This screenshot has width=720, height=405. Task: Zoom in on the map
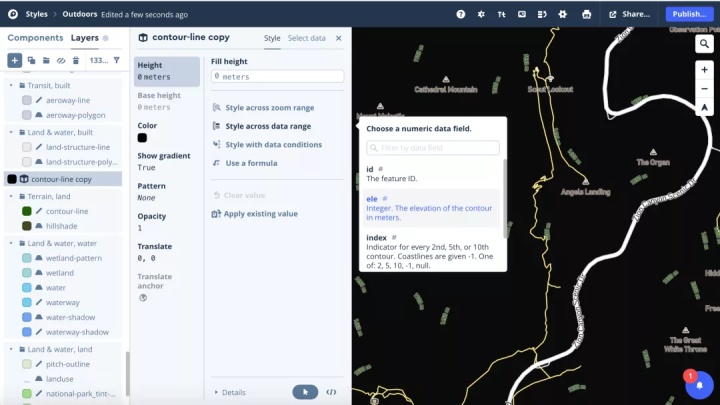coord(704,70)
